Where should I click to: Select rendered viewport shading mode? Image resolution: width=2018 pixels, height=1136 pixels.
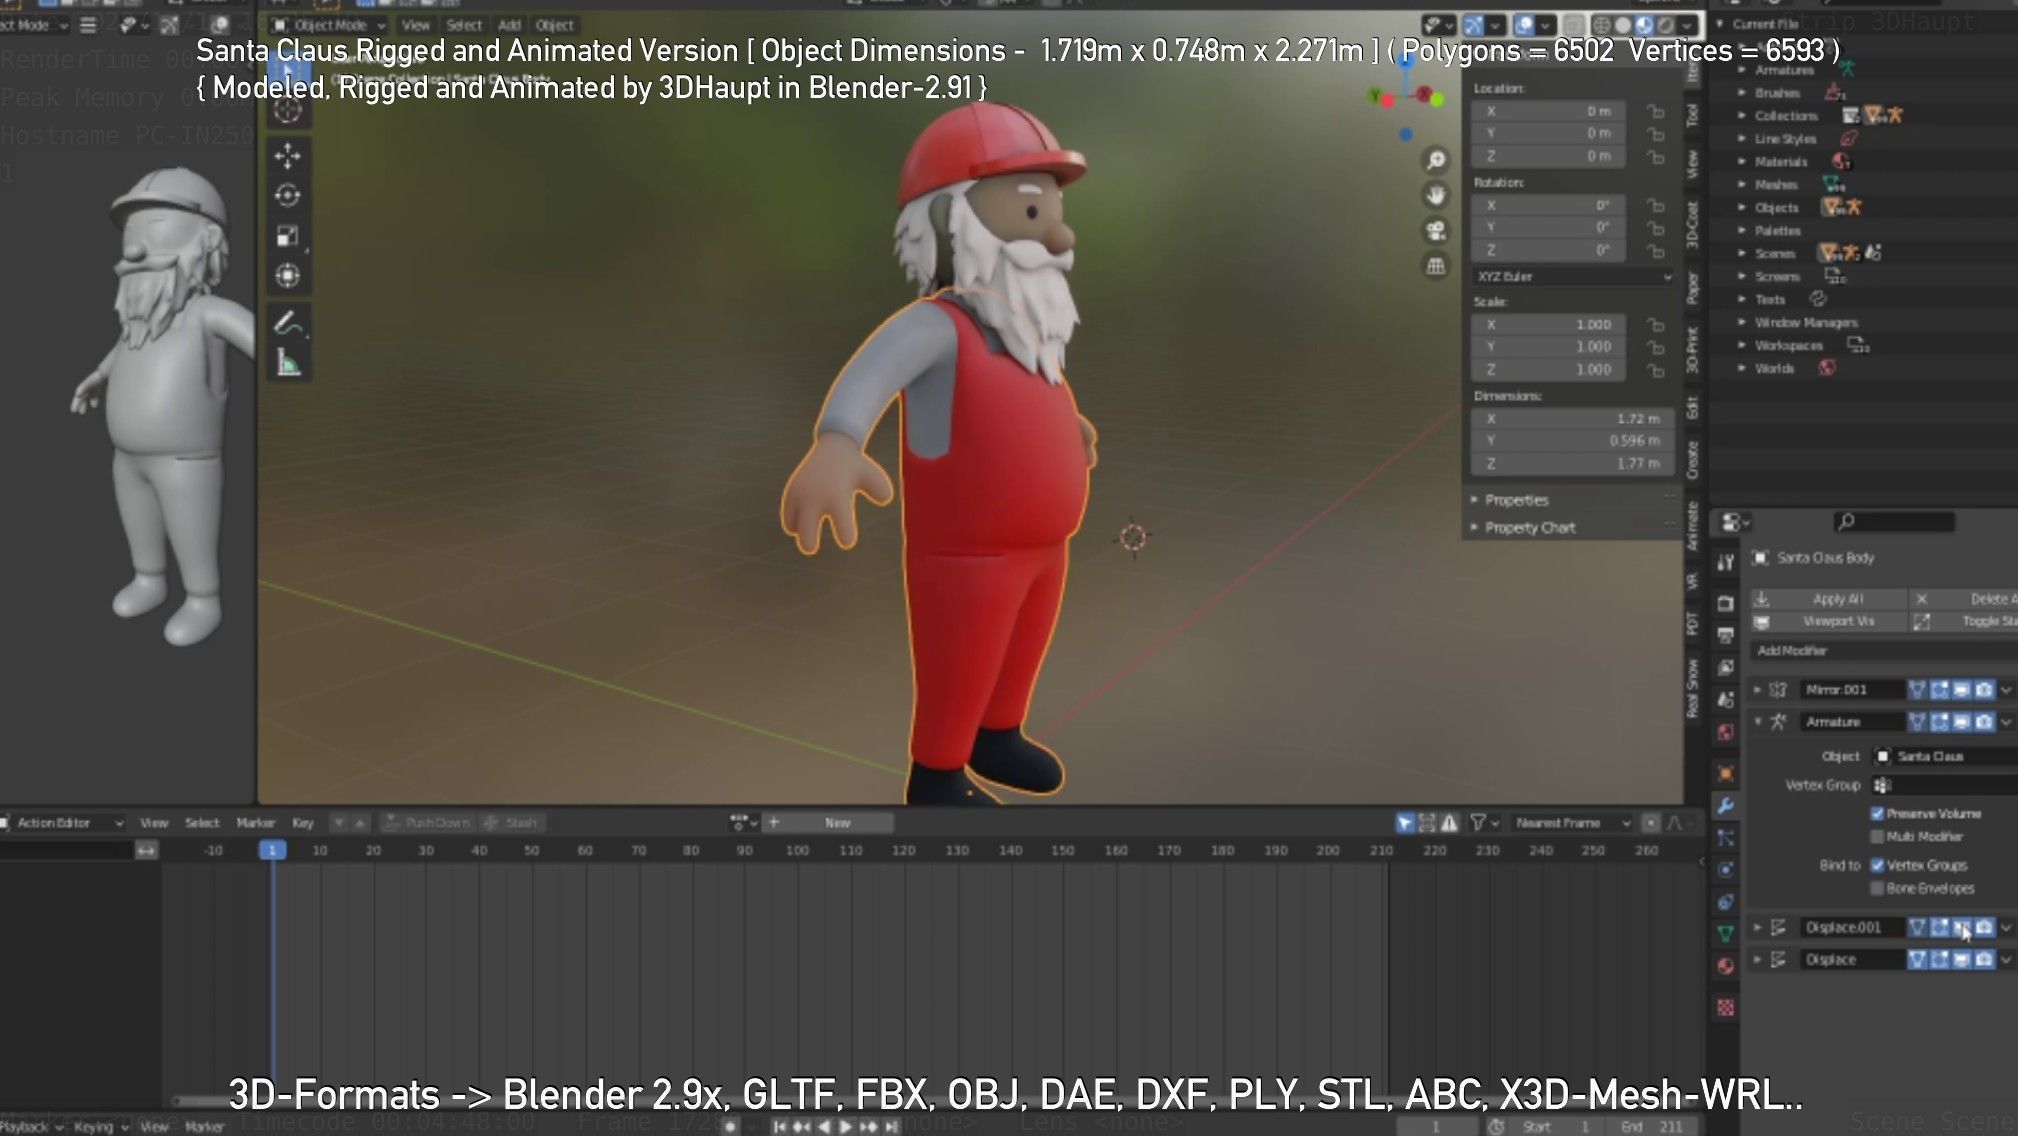pos(1667,25)
